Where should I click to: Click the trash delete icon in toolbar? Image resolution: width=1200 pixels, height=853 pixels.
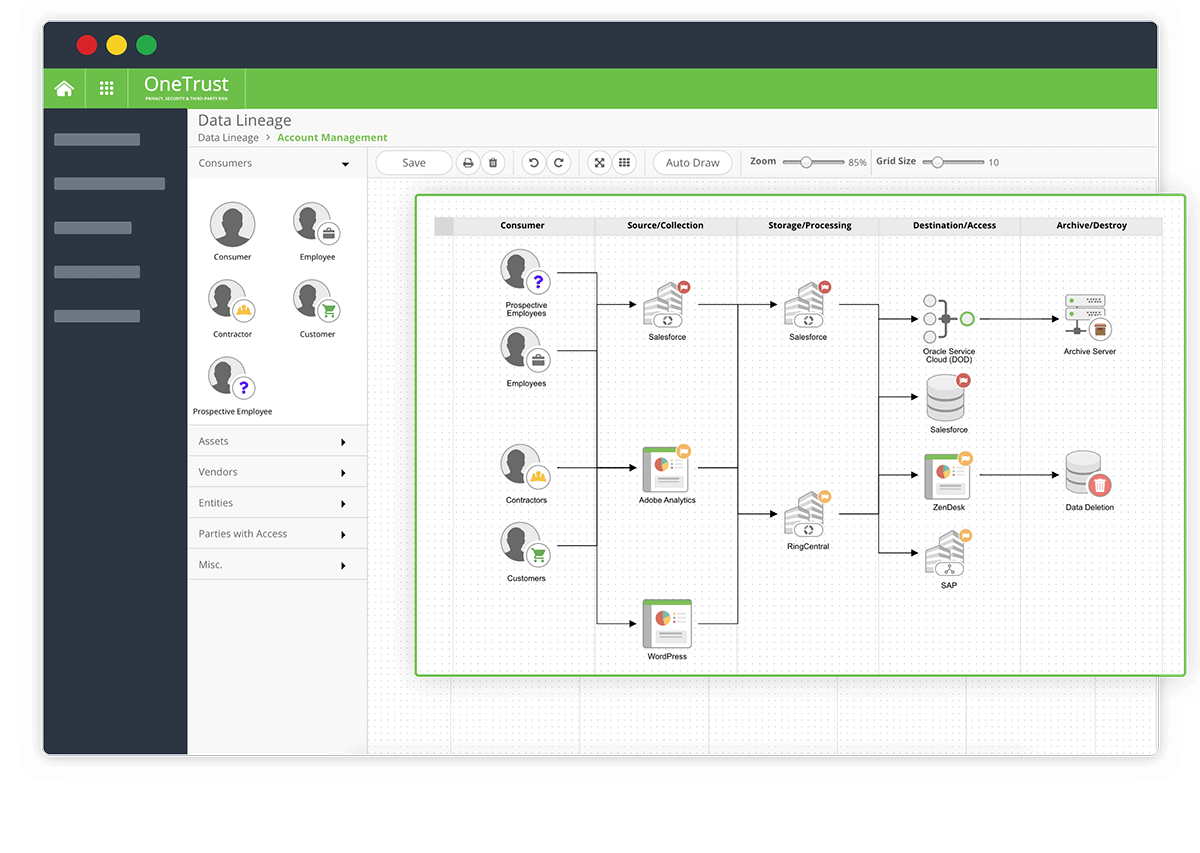pyautogui.click(x=492, y=163)
